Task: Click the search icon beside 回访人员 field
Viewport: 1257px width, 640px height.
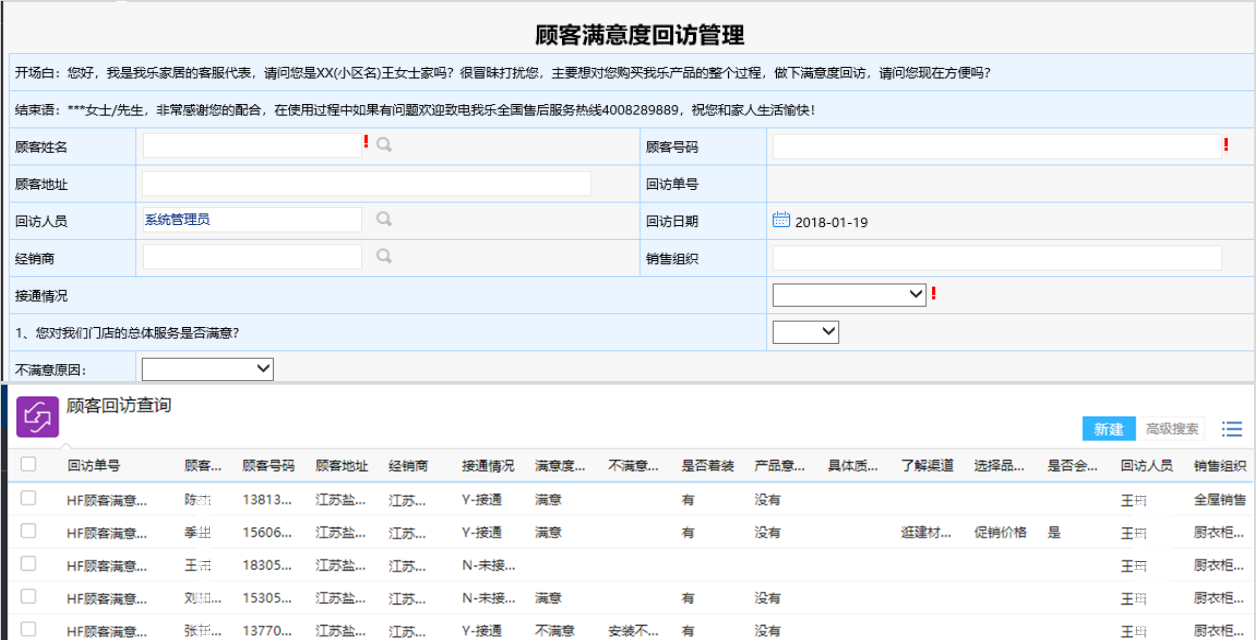Action: (384, 219)
